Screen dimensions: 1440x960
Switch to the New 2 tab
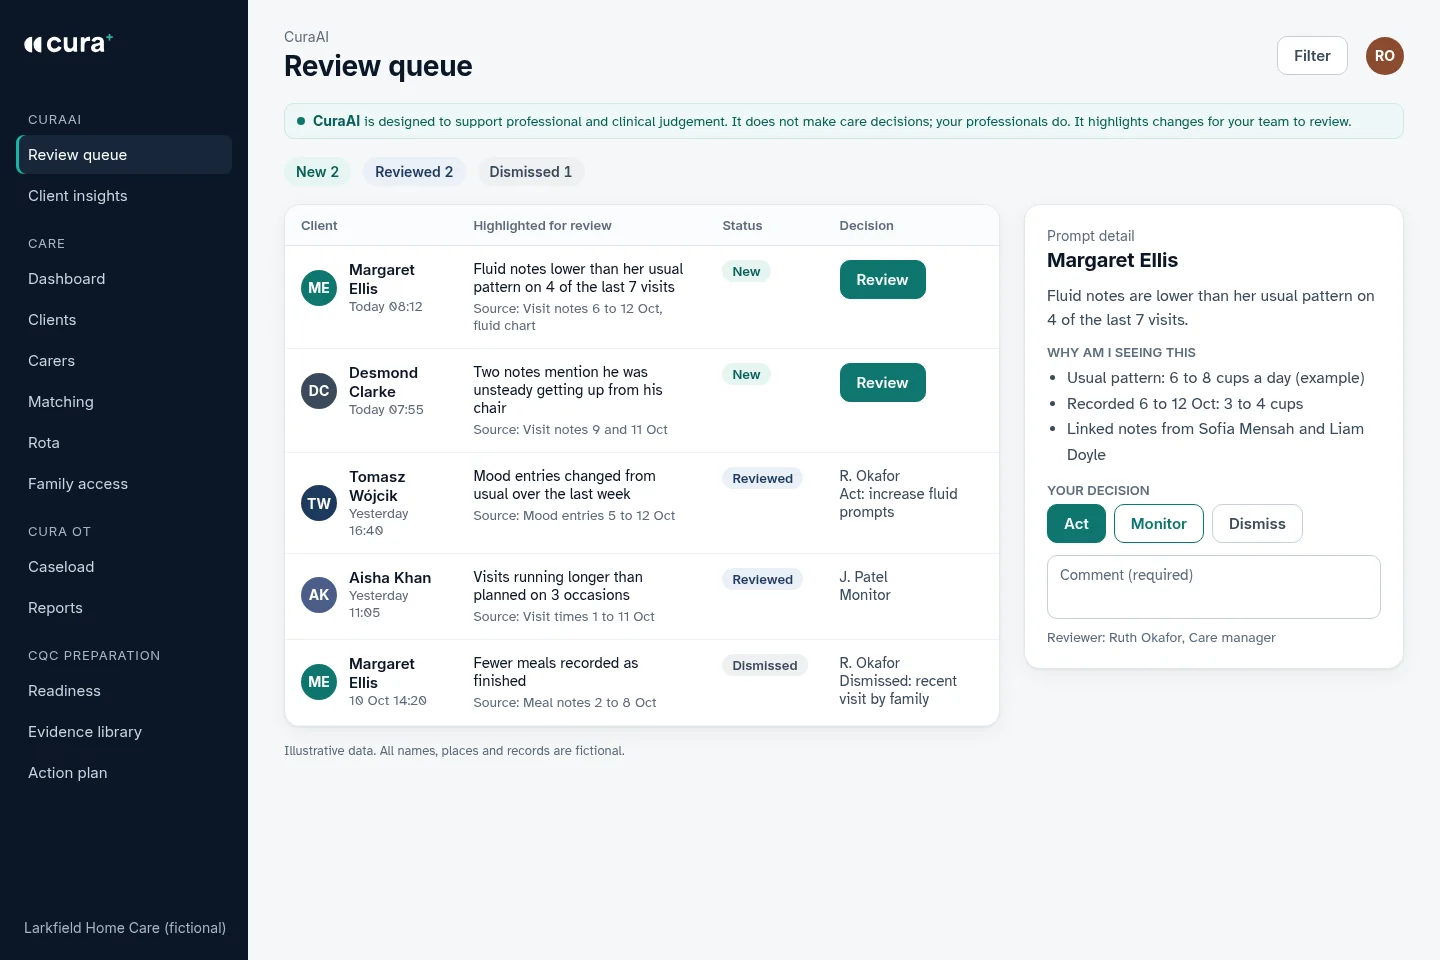(317, 172)
